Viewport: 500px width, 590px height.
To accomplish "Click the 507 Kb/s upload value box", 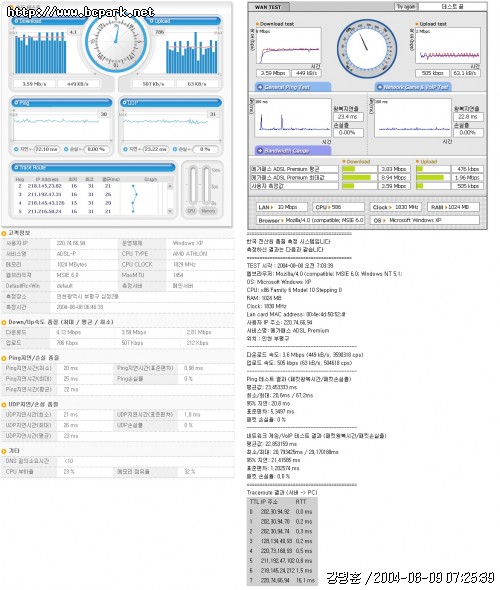I will click(x=153, y=84).
